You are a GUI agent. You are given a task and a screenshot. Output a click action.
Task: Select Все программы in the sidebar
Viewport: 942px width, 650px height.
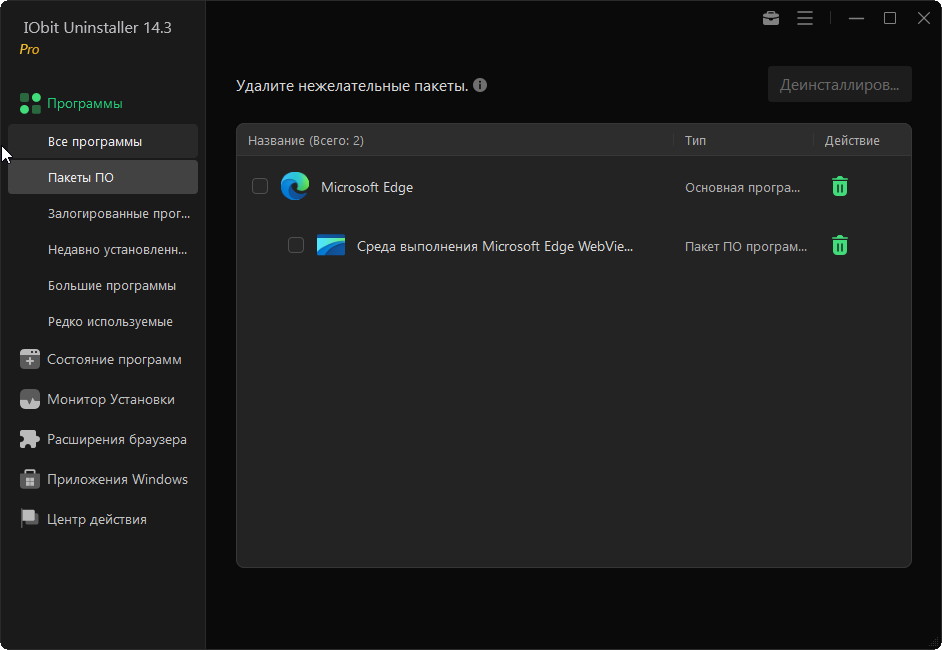pos(103,142)
